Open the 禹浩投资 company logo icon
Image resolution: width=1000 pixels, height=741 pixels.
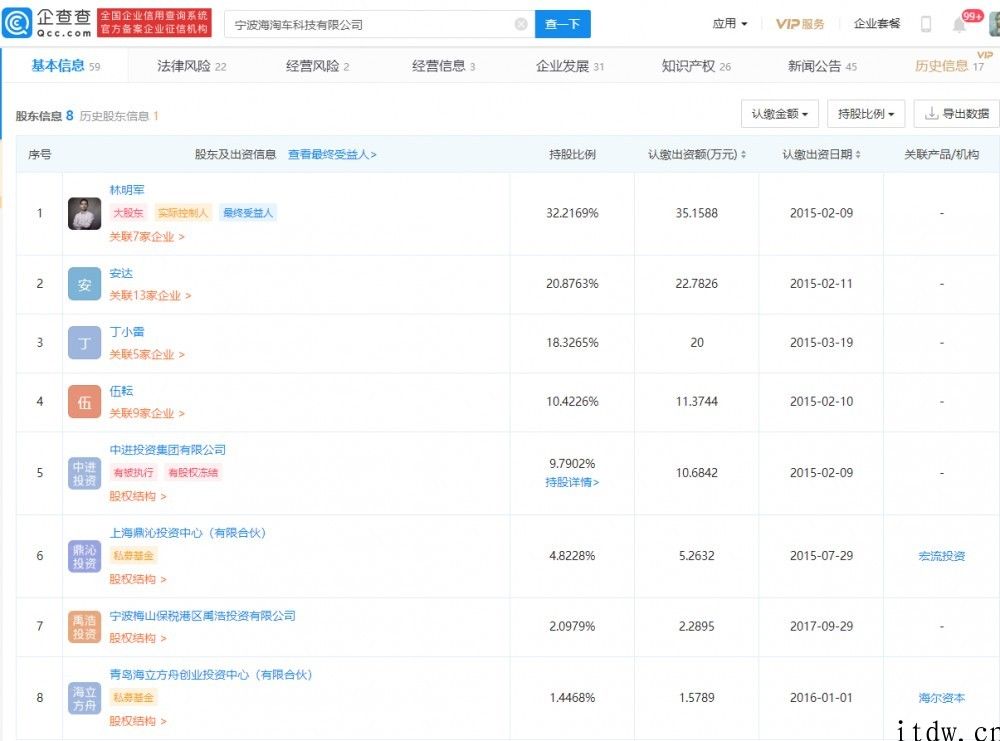(84, 627)
